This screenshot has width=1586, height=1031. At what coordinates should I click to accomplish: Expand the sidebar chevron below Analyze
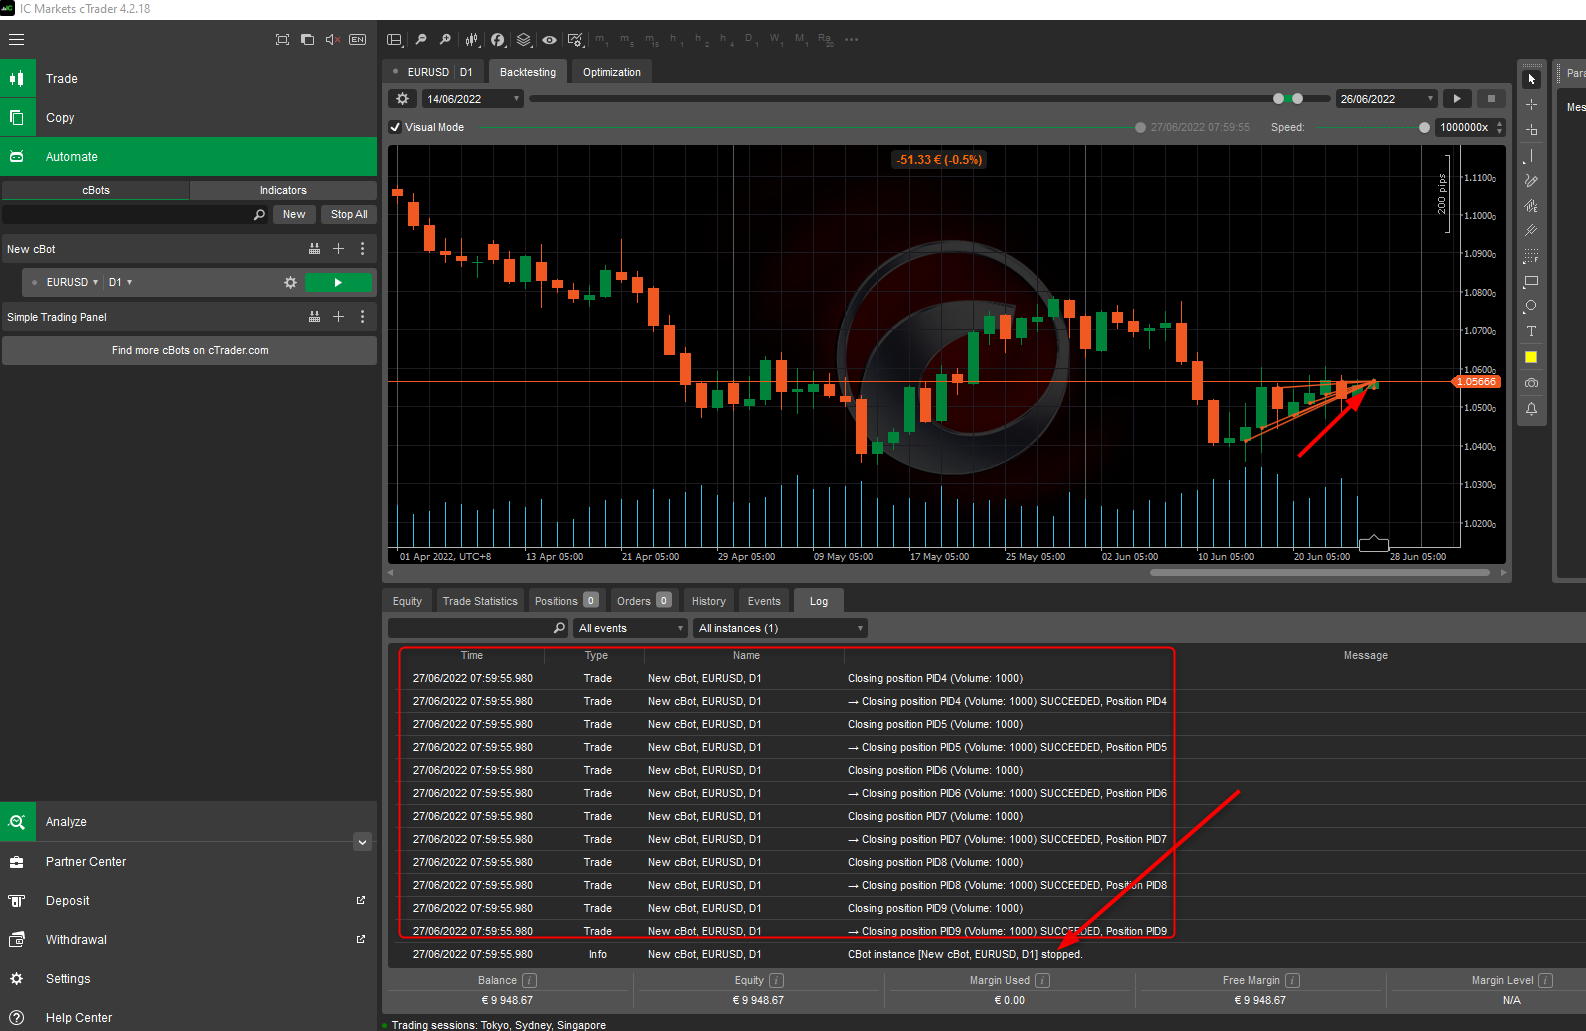tap(363, 842)
